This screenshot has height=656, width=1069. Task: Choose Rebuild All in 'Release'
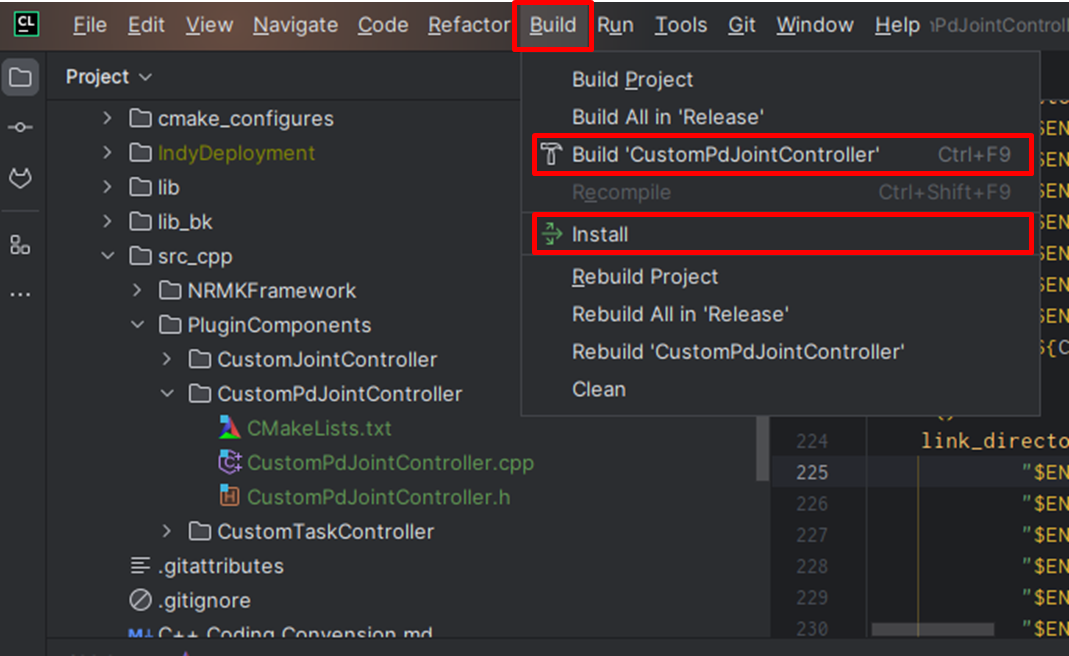click(x=781, y=314)
